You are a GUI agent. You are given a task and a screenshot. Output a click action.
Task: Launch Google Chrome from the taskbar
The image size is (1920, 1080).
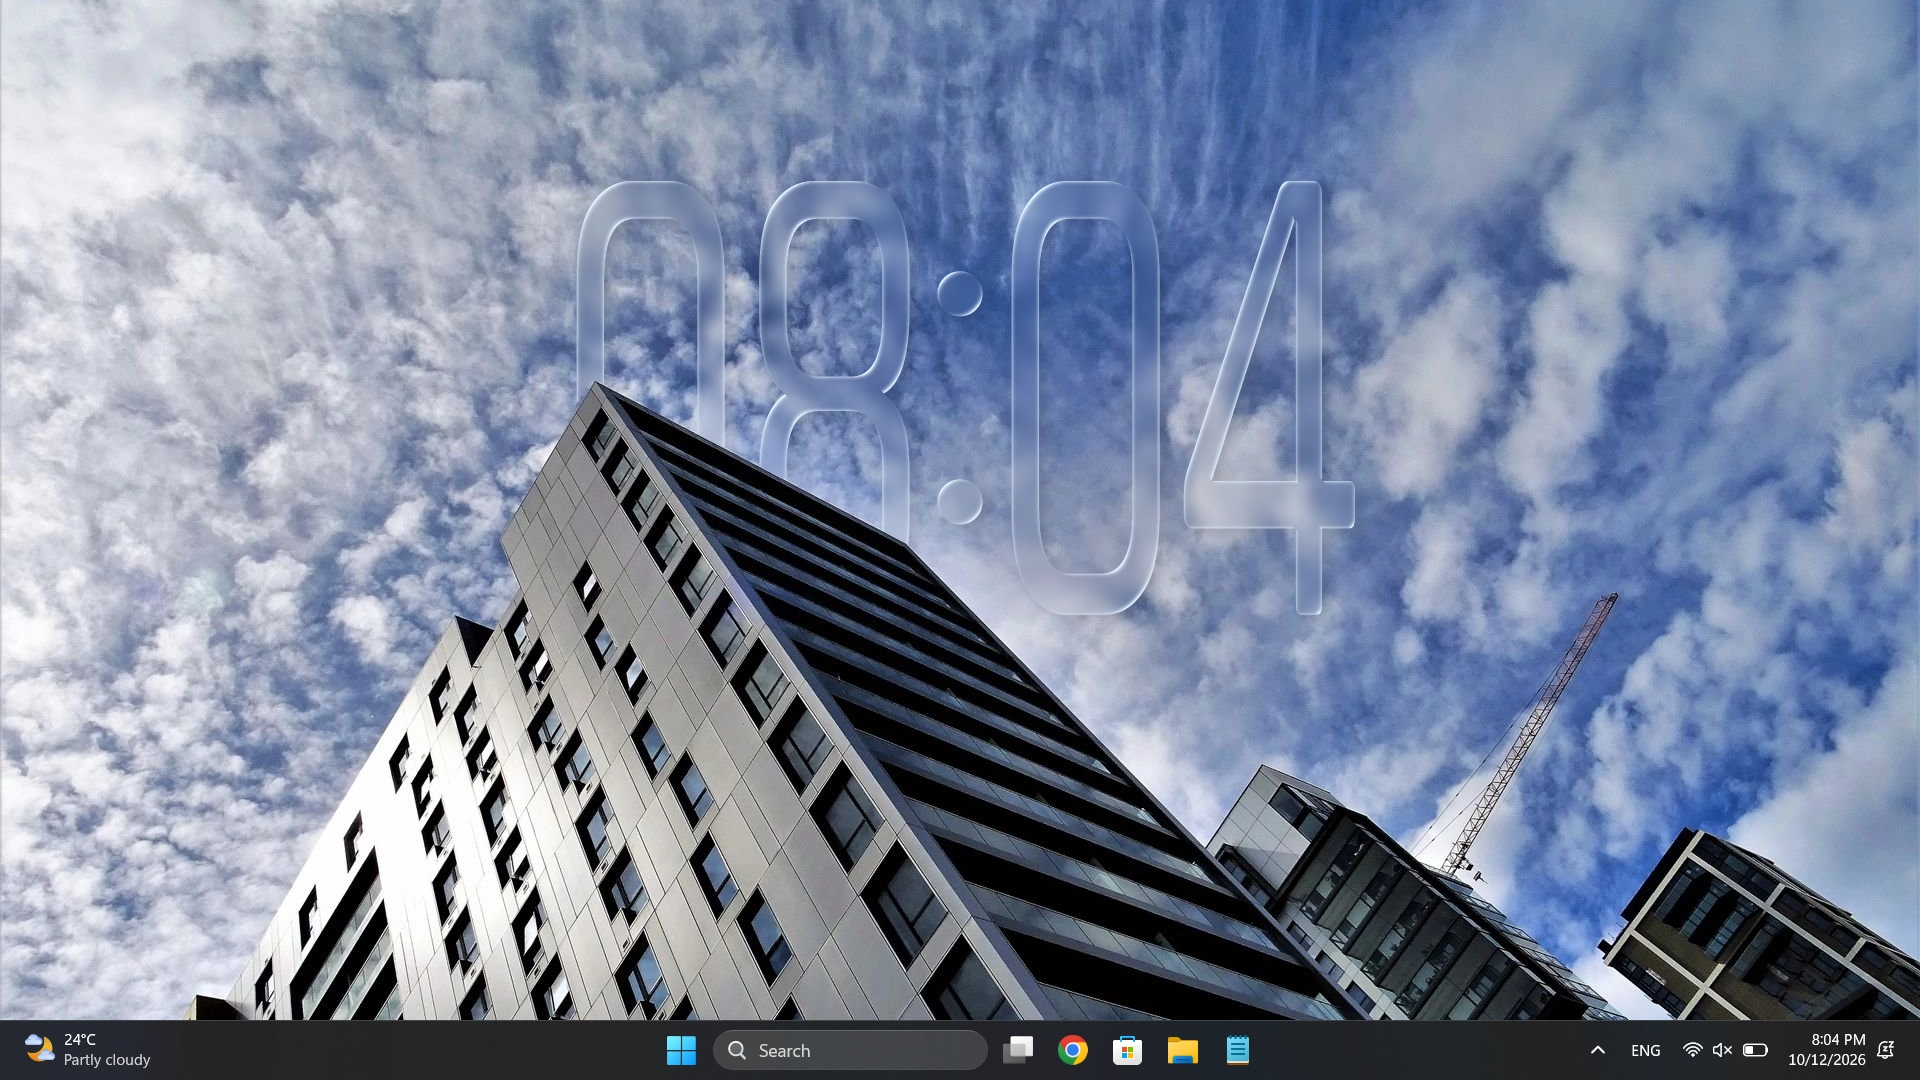(1073, 1050)
